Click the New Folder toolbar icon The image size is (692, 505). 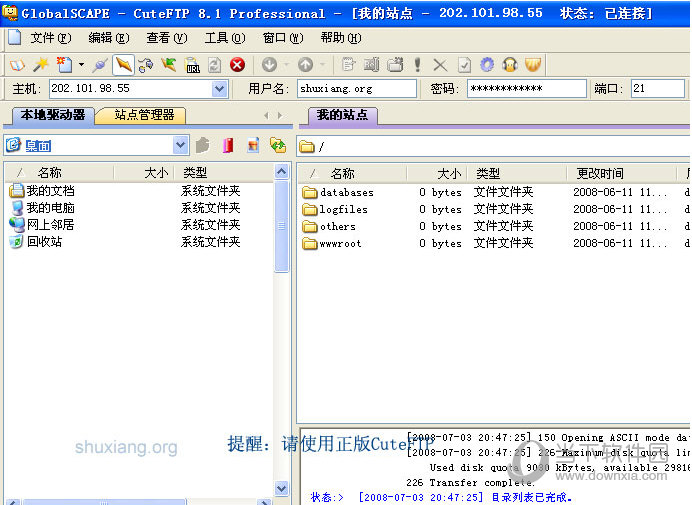[395, 65]
